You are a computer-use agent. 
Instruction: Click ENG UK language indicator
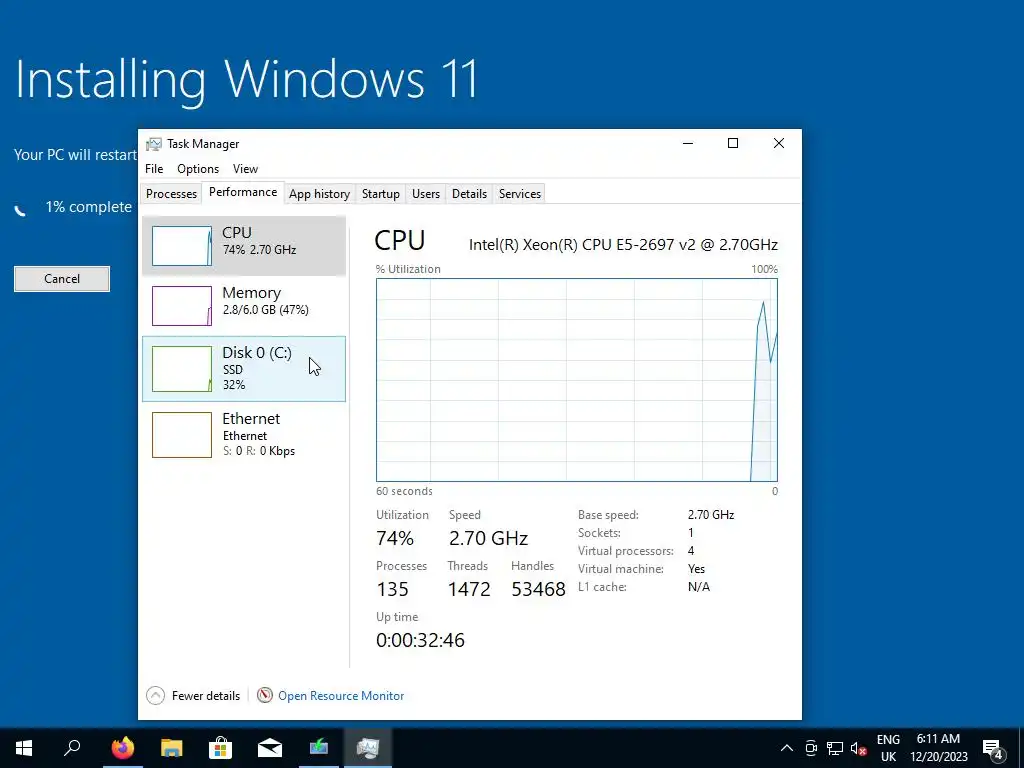[x=888, y=748]
